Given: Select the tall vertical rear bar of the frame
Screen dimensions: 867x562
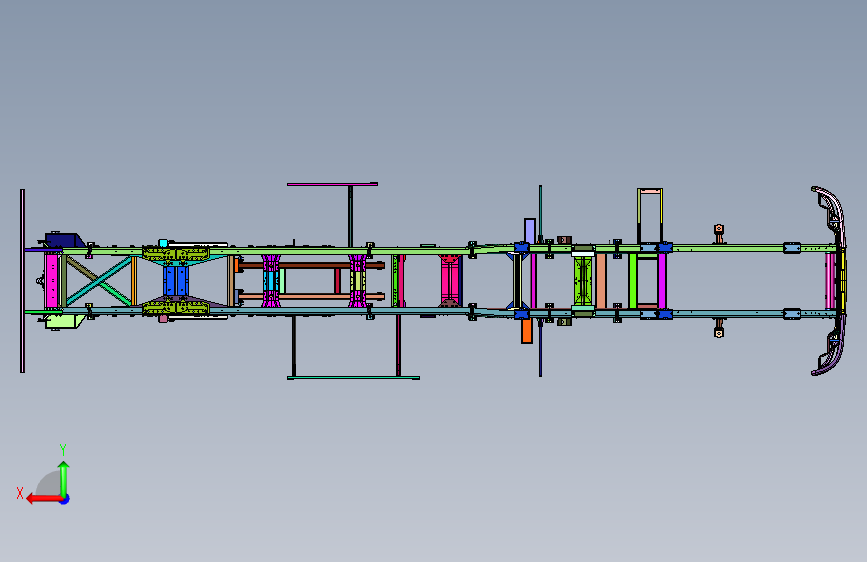Looking at the screenshot, I should click(23, 281).
